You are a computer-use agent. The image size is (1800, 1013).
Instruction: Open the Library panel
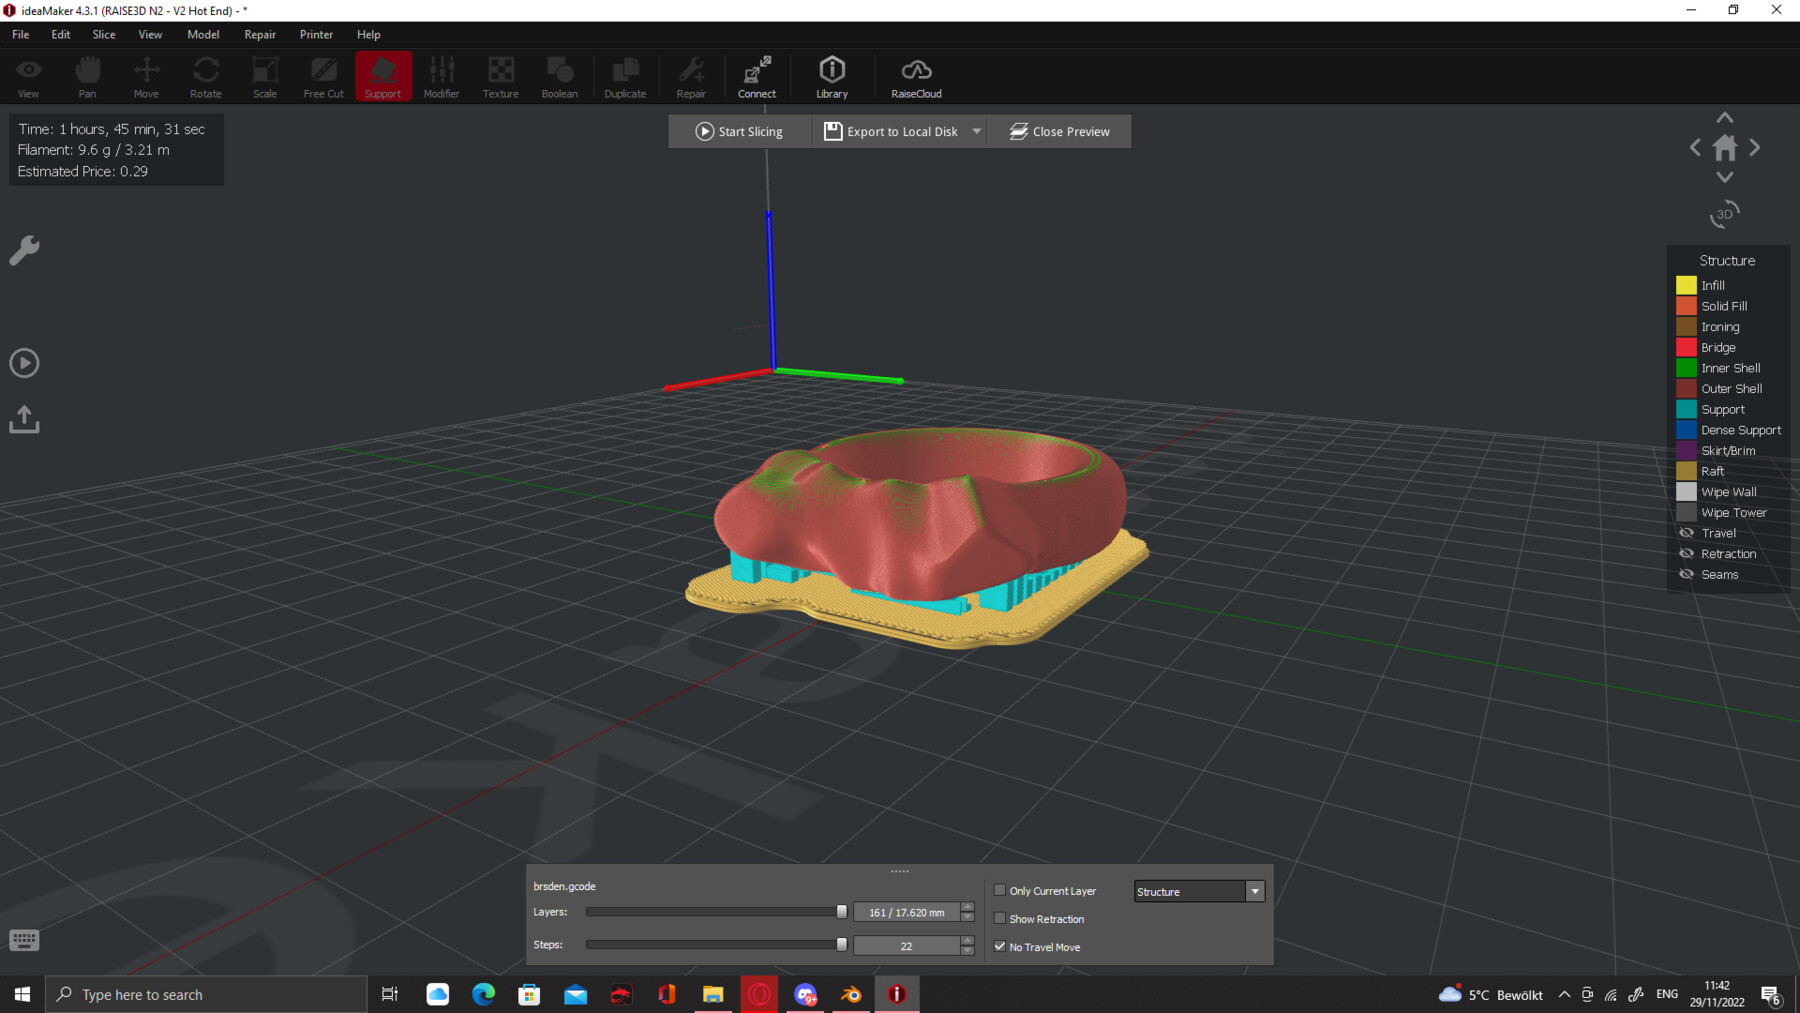click(831, 75)
